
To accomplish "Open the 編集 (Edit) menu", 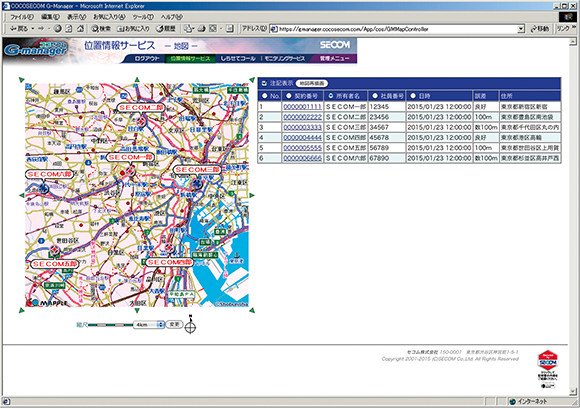I will click(x=50, y=17).
